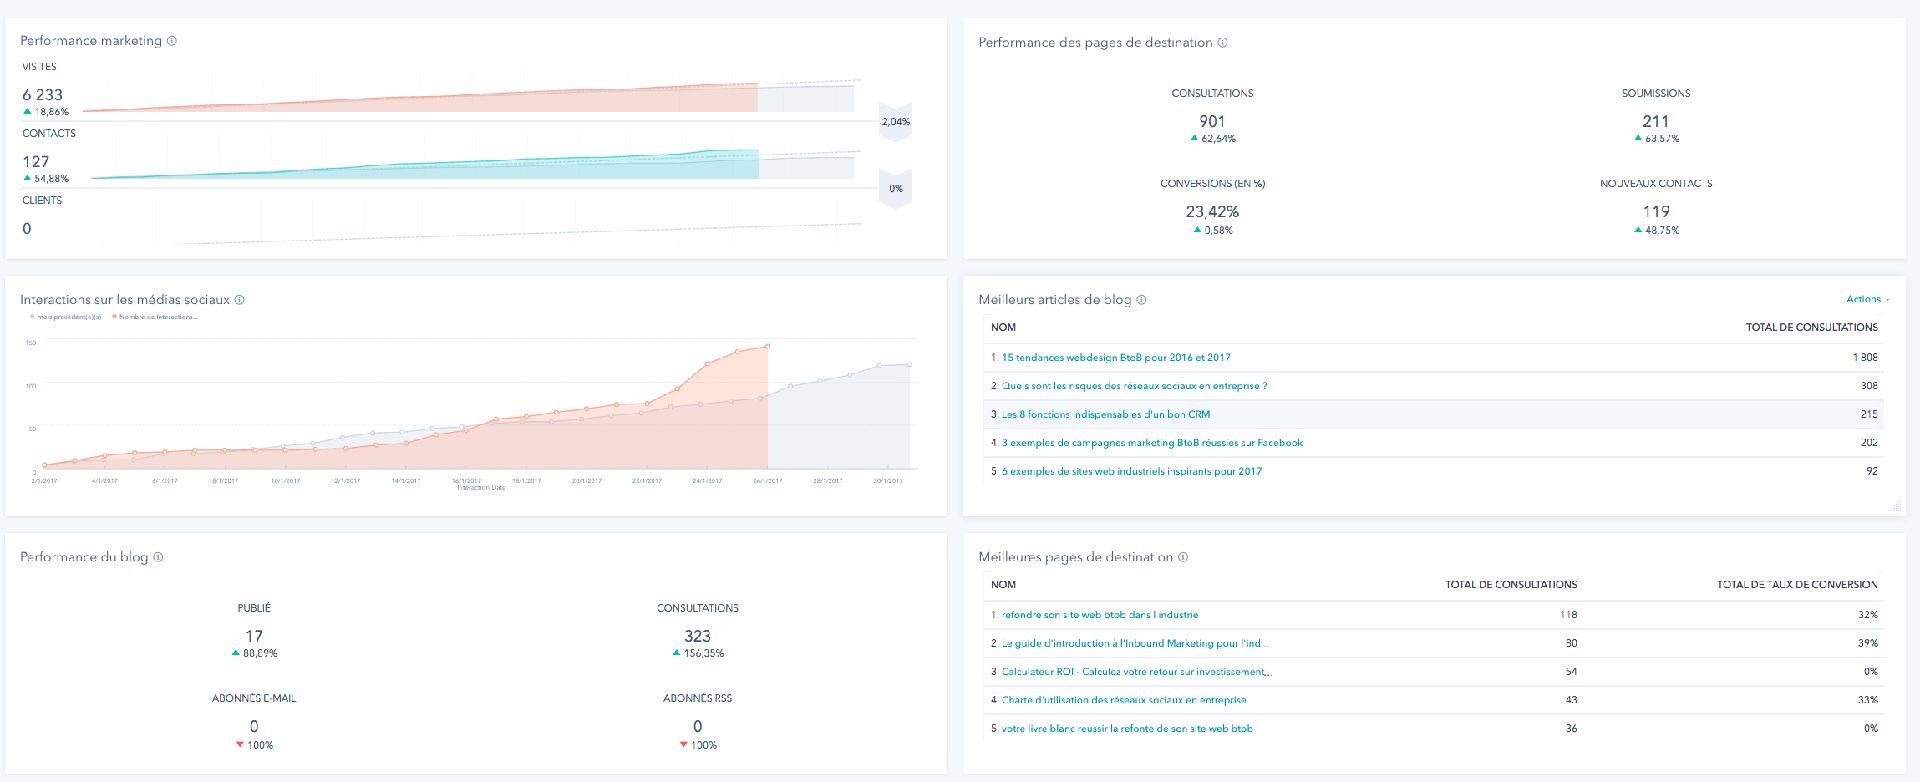Click the VISITES value 6 233

[43, 95]
